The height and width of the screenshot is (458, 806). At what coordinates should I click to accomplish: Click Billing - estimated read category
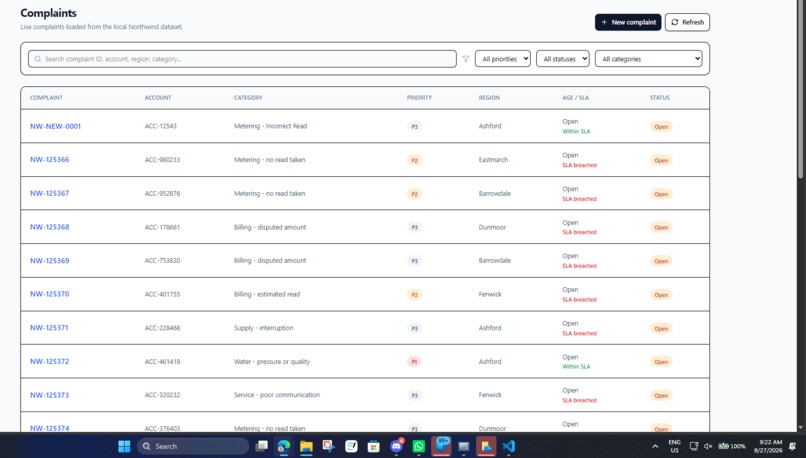pos(267,294)
